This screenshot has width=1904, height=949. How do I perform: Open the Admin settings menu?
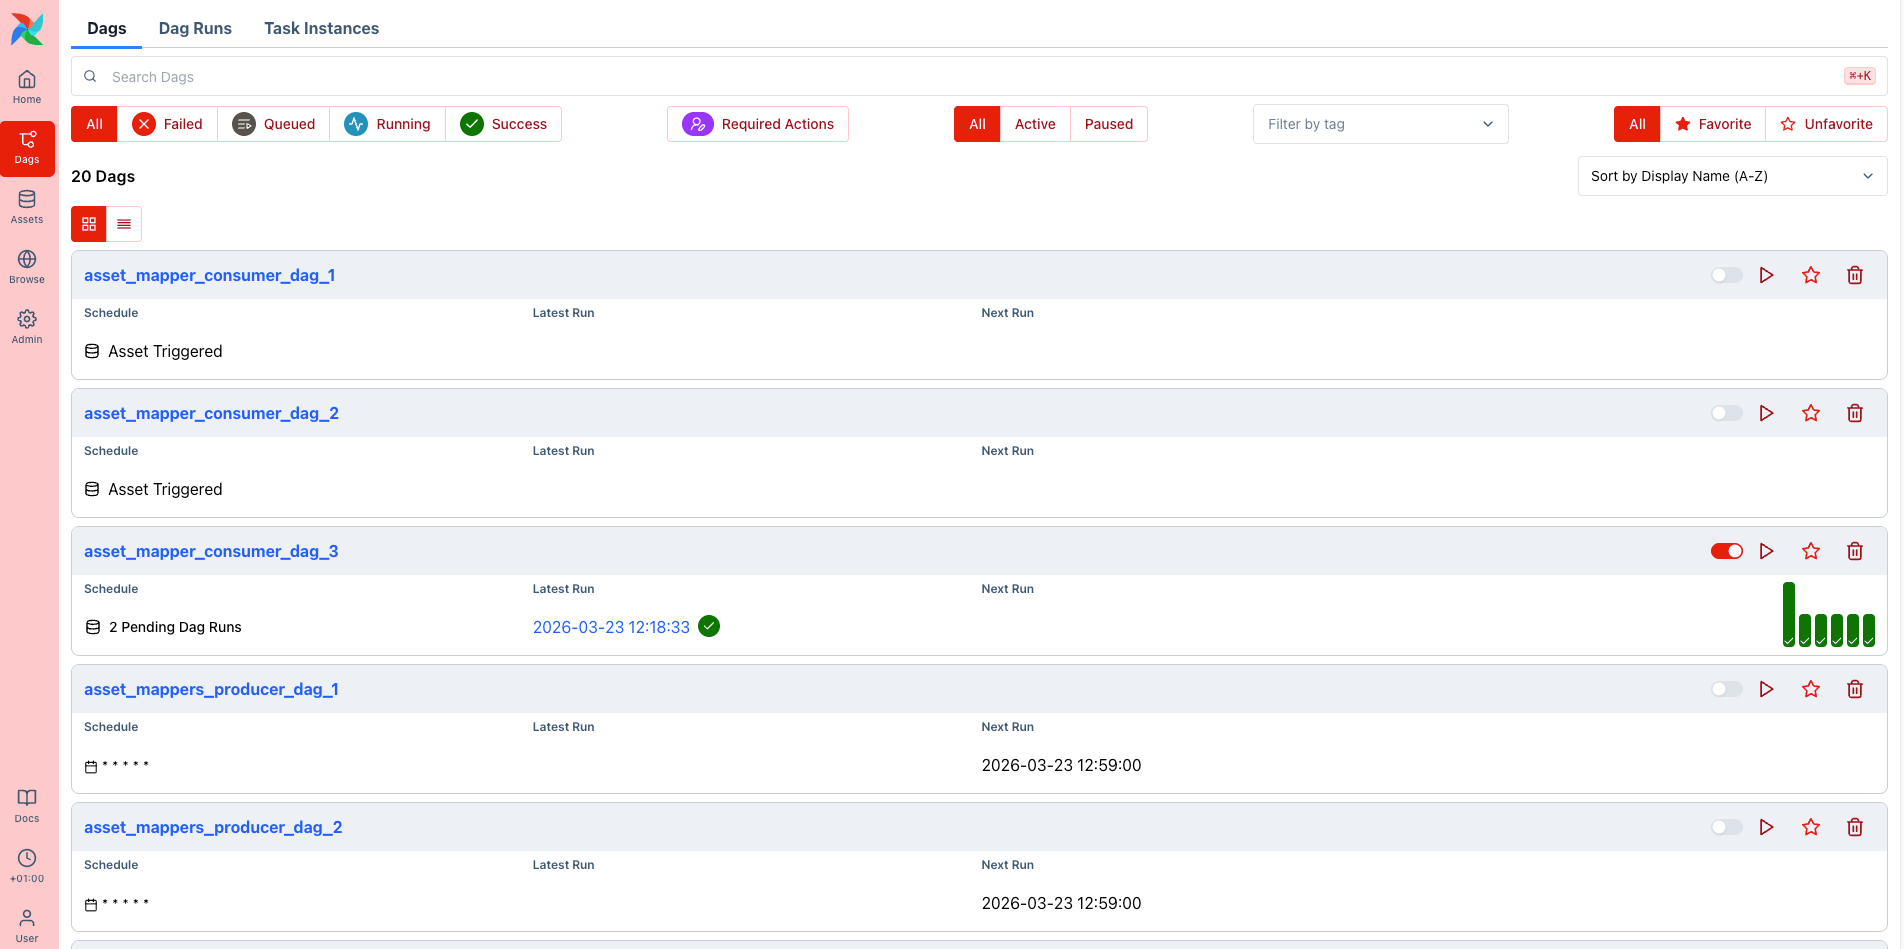click(x=27, y=326)
